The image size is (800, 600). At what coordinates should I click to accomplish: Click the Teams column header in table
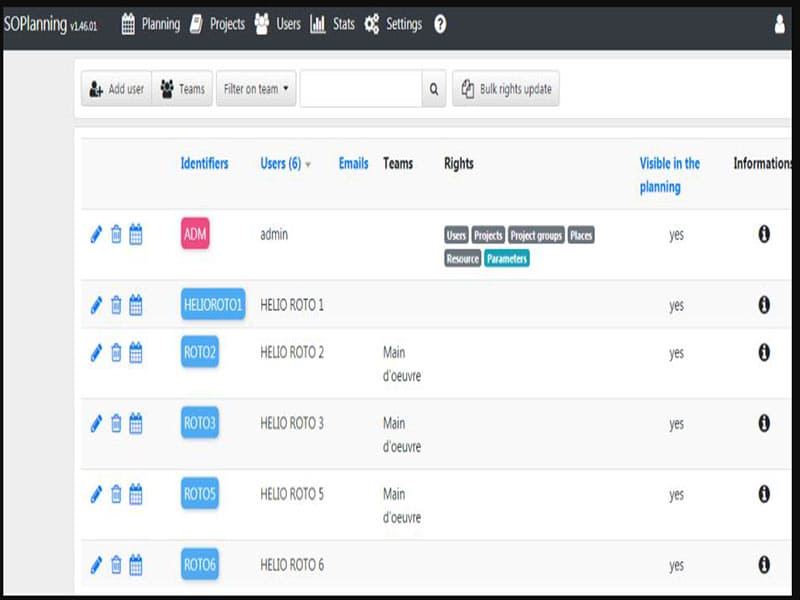point(398,164)
